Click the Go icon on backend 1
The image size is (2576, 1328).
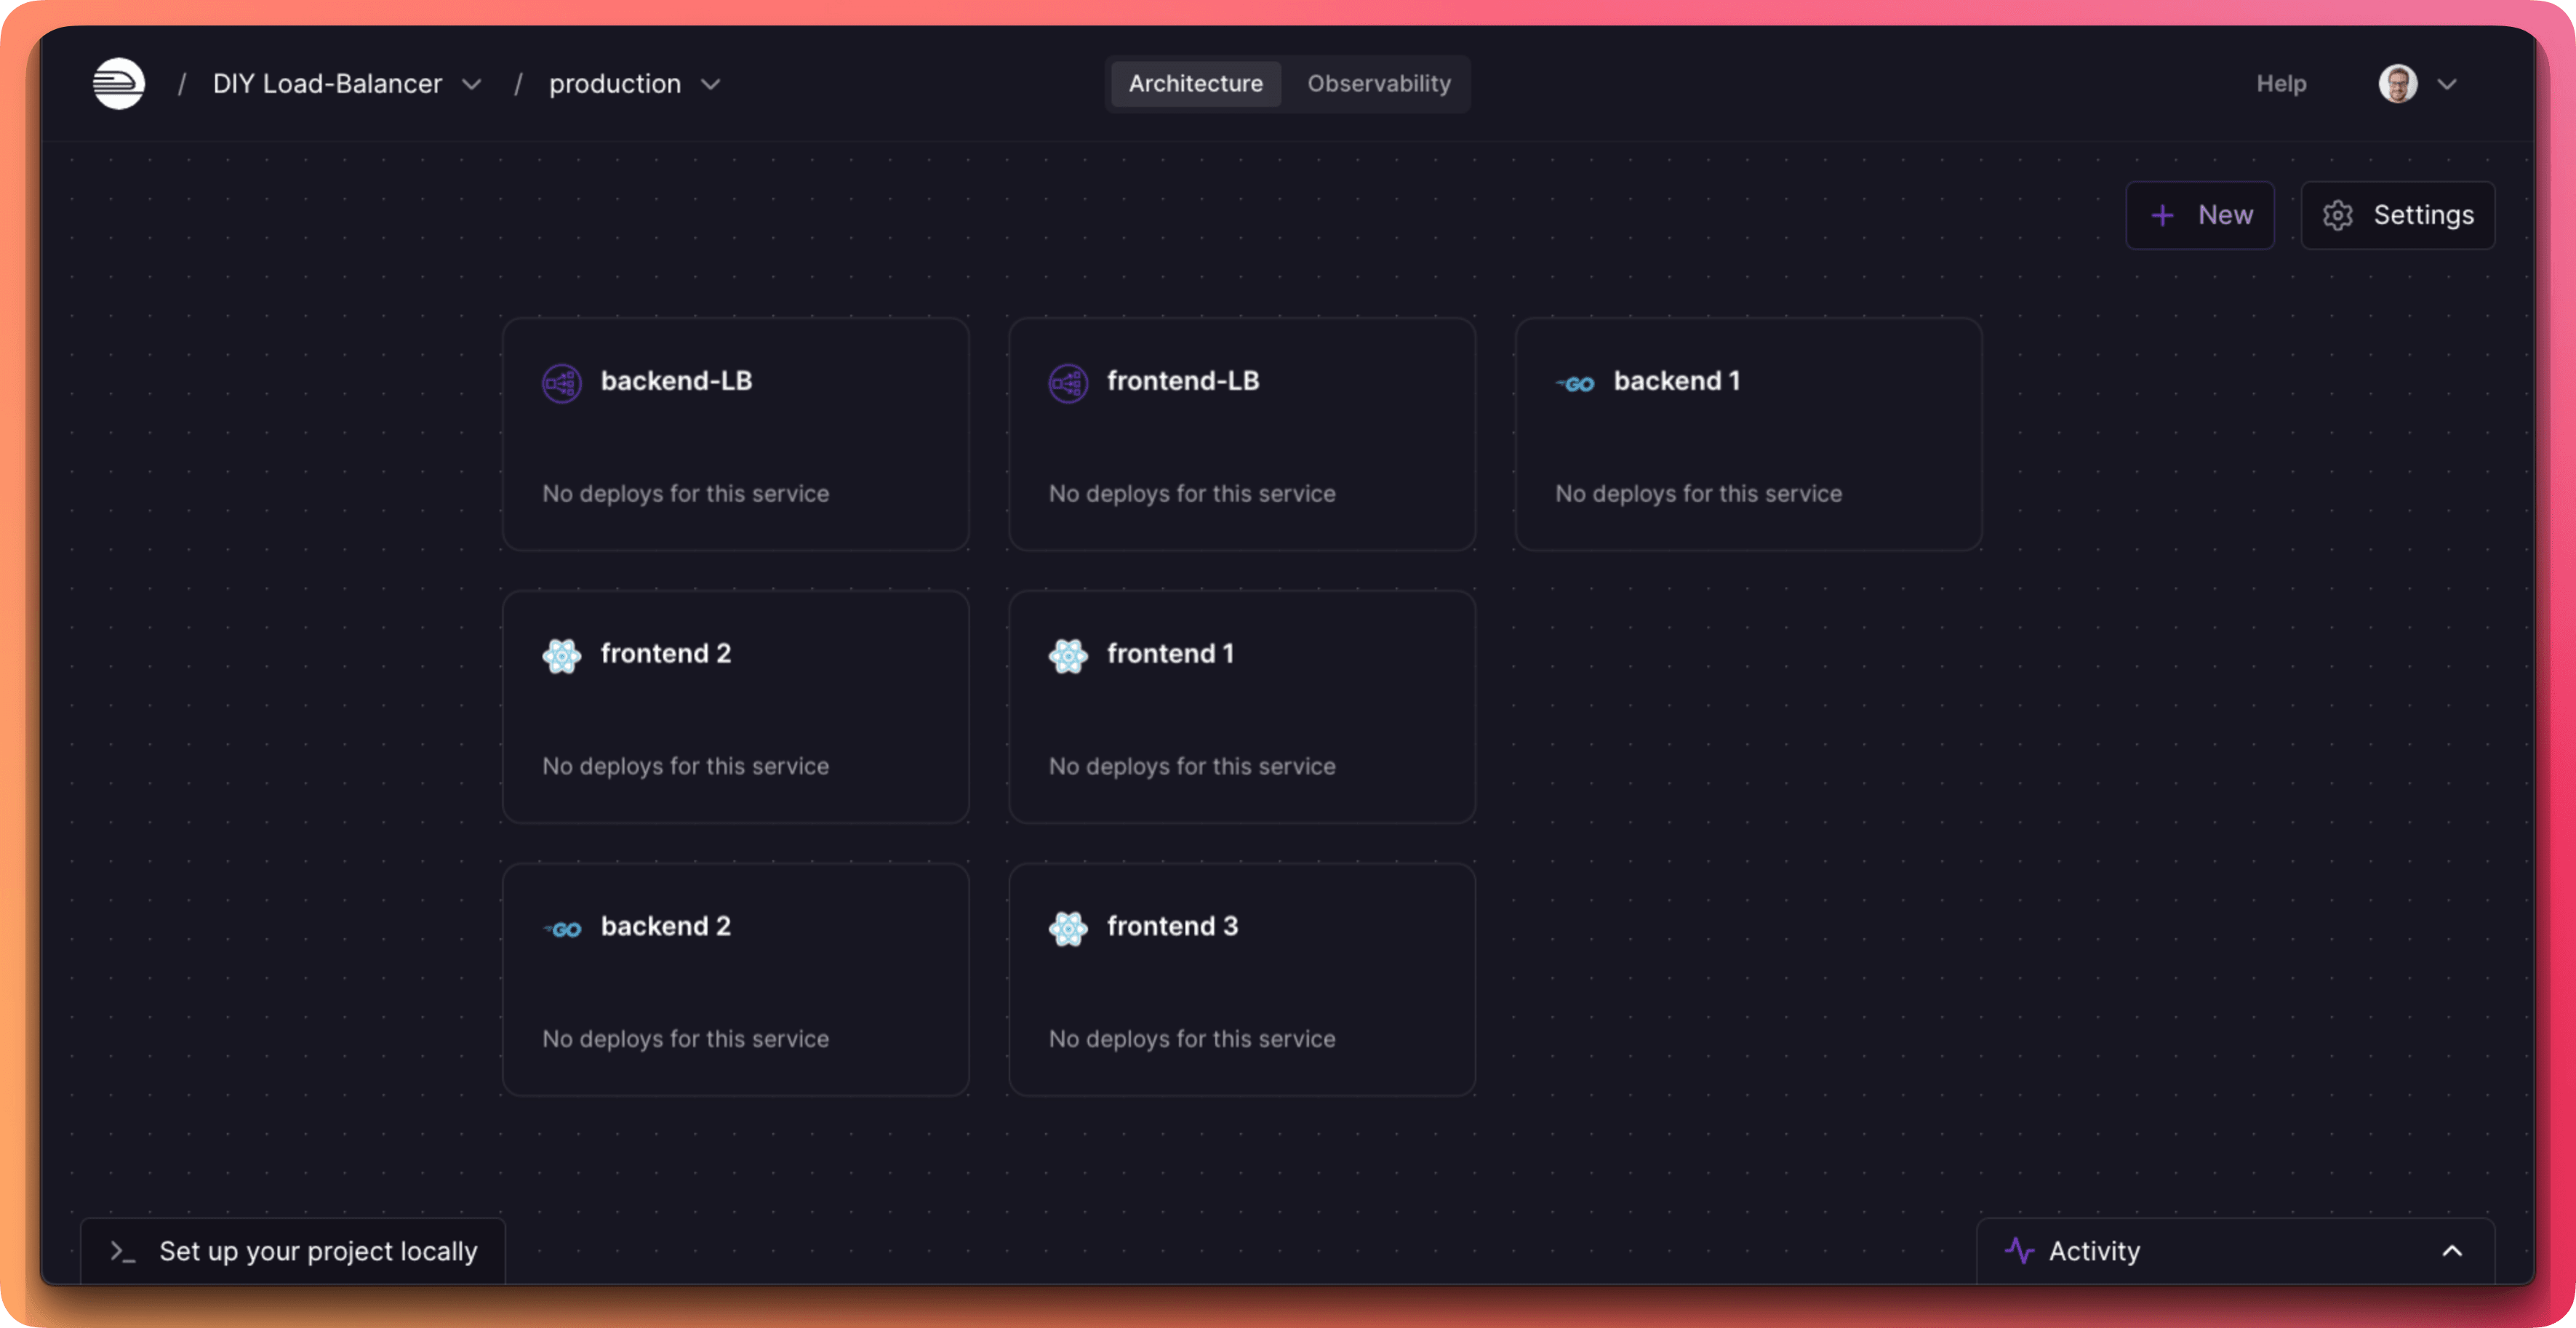point(1575,384)
